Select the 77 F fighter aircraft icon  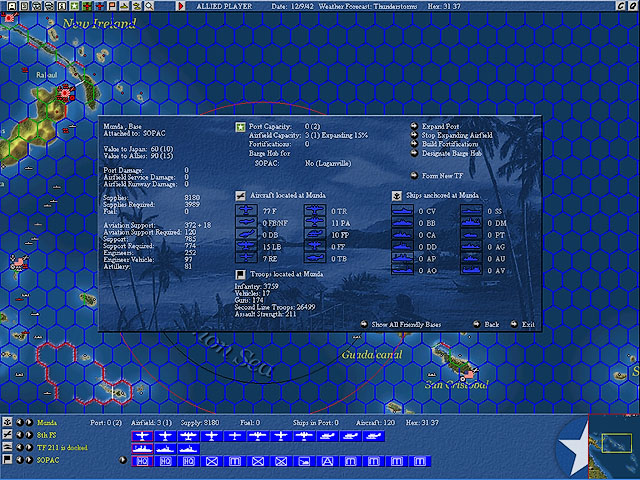247,211
